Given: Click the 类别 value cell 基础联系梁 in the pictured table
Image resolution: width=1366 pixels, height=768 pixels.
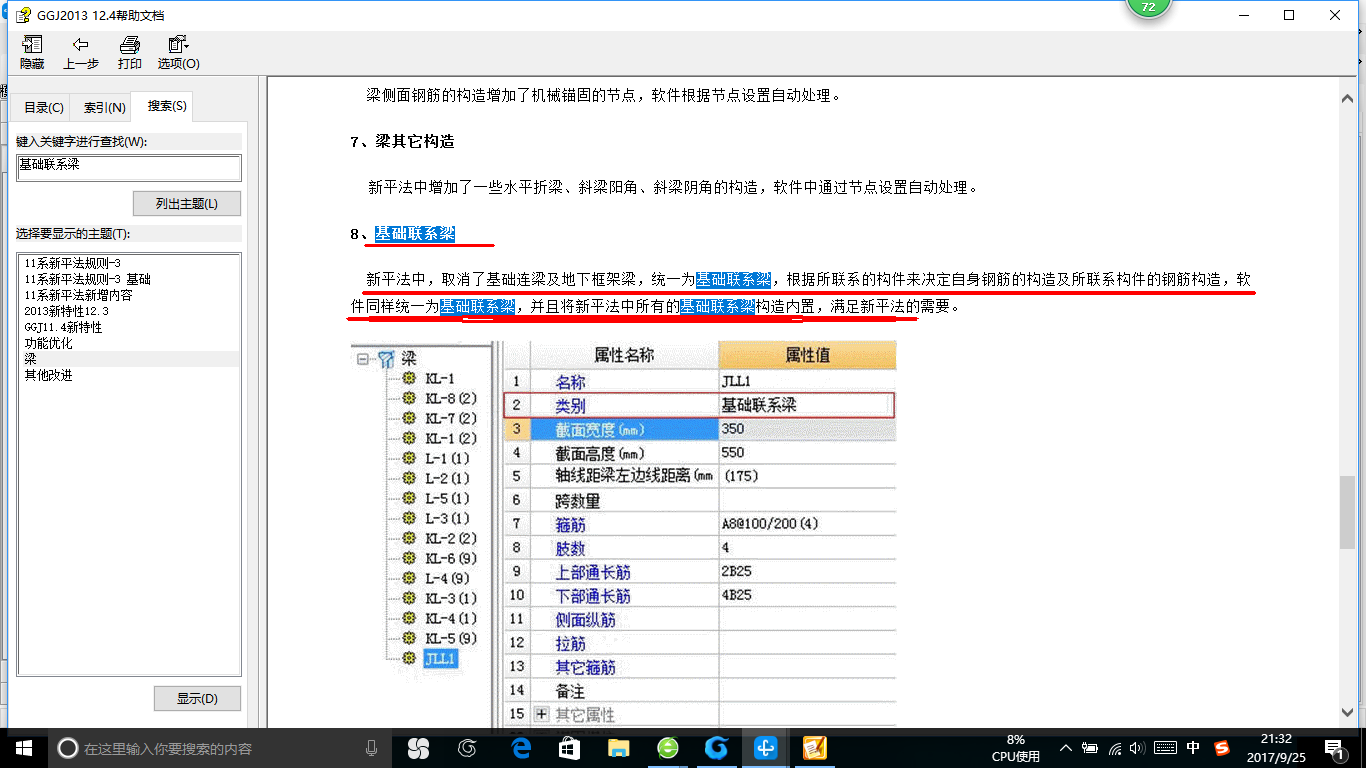Looking at the screenshot, I should pos(806,405).
